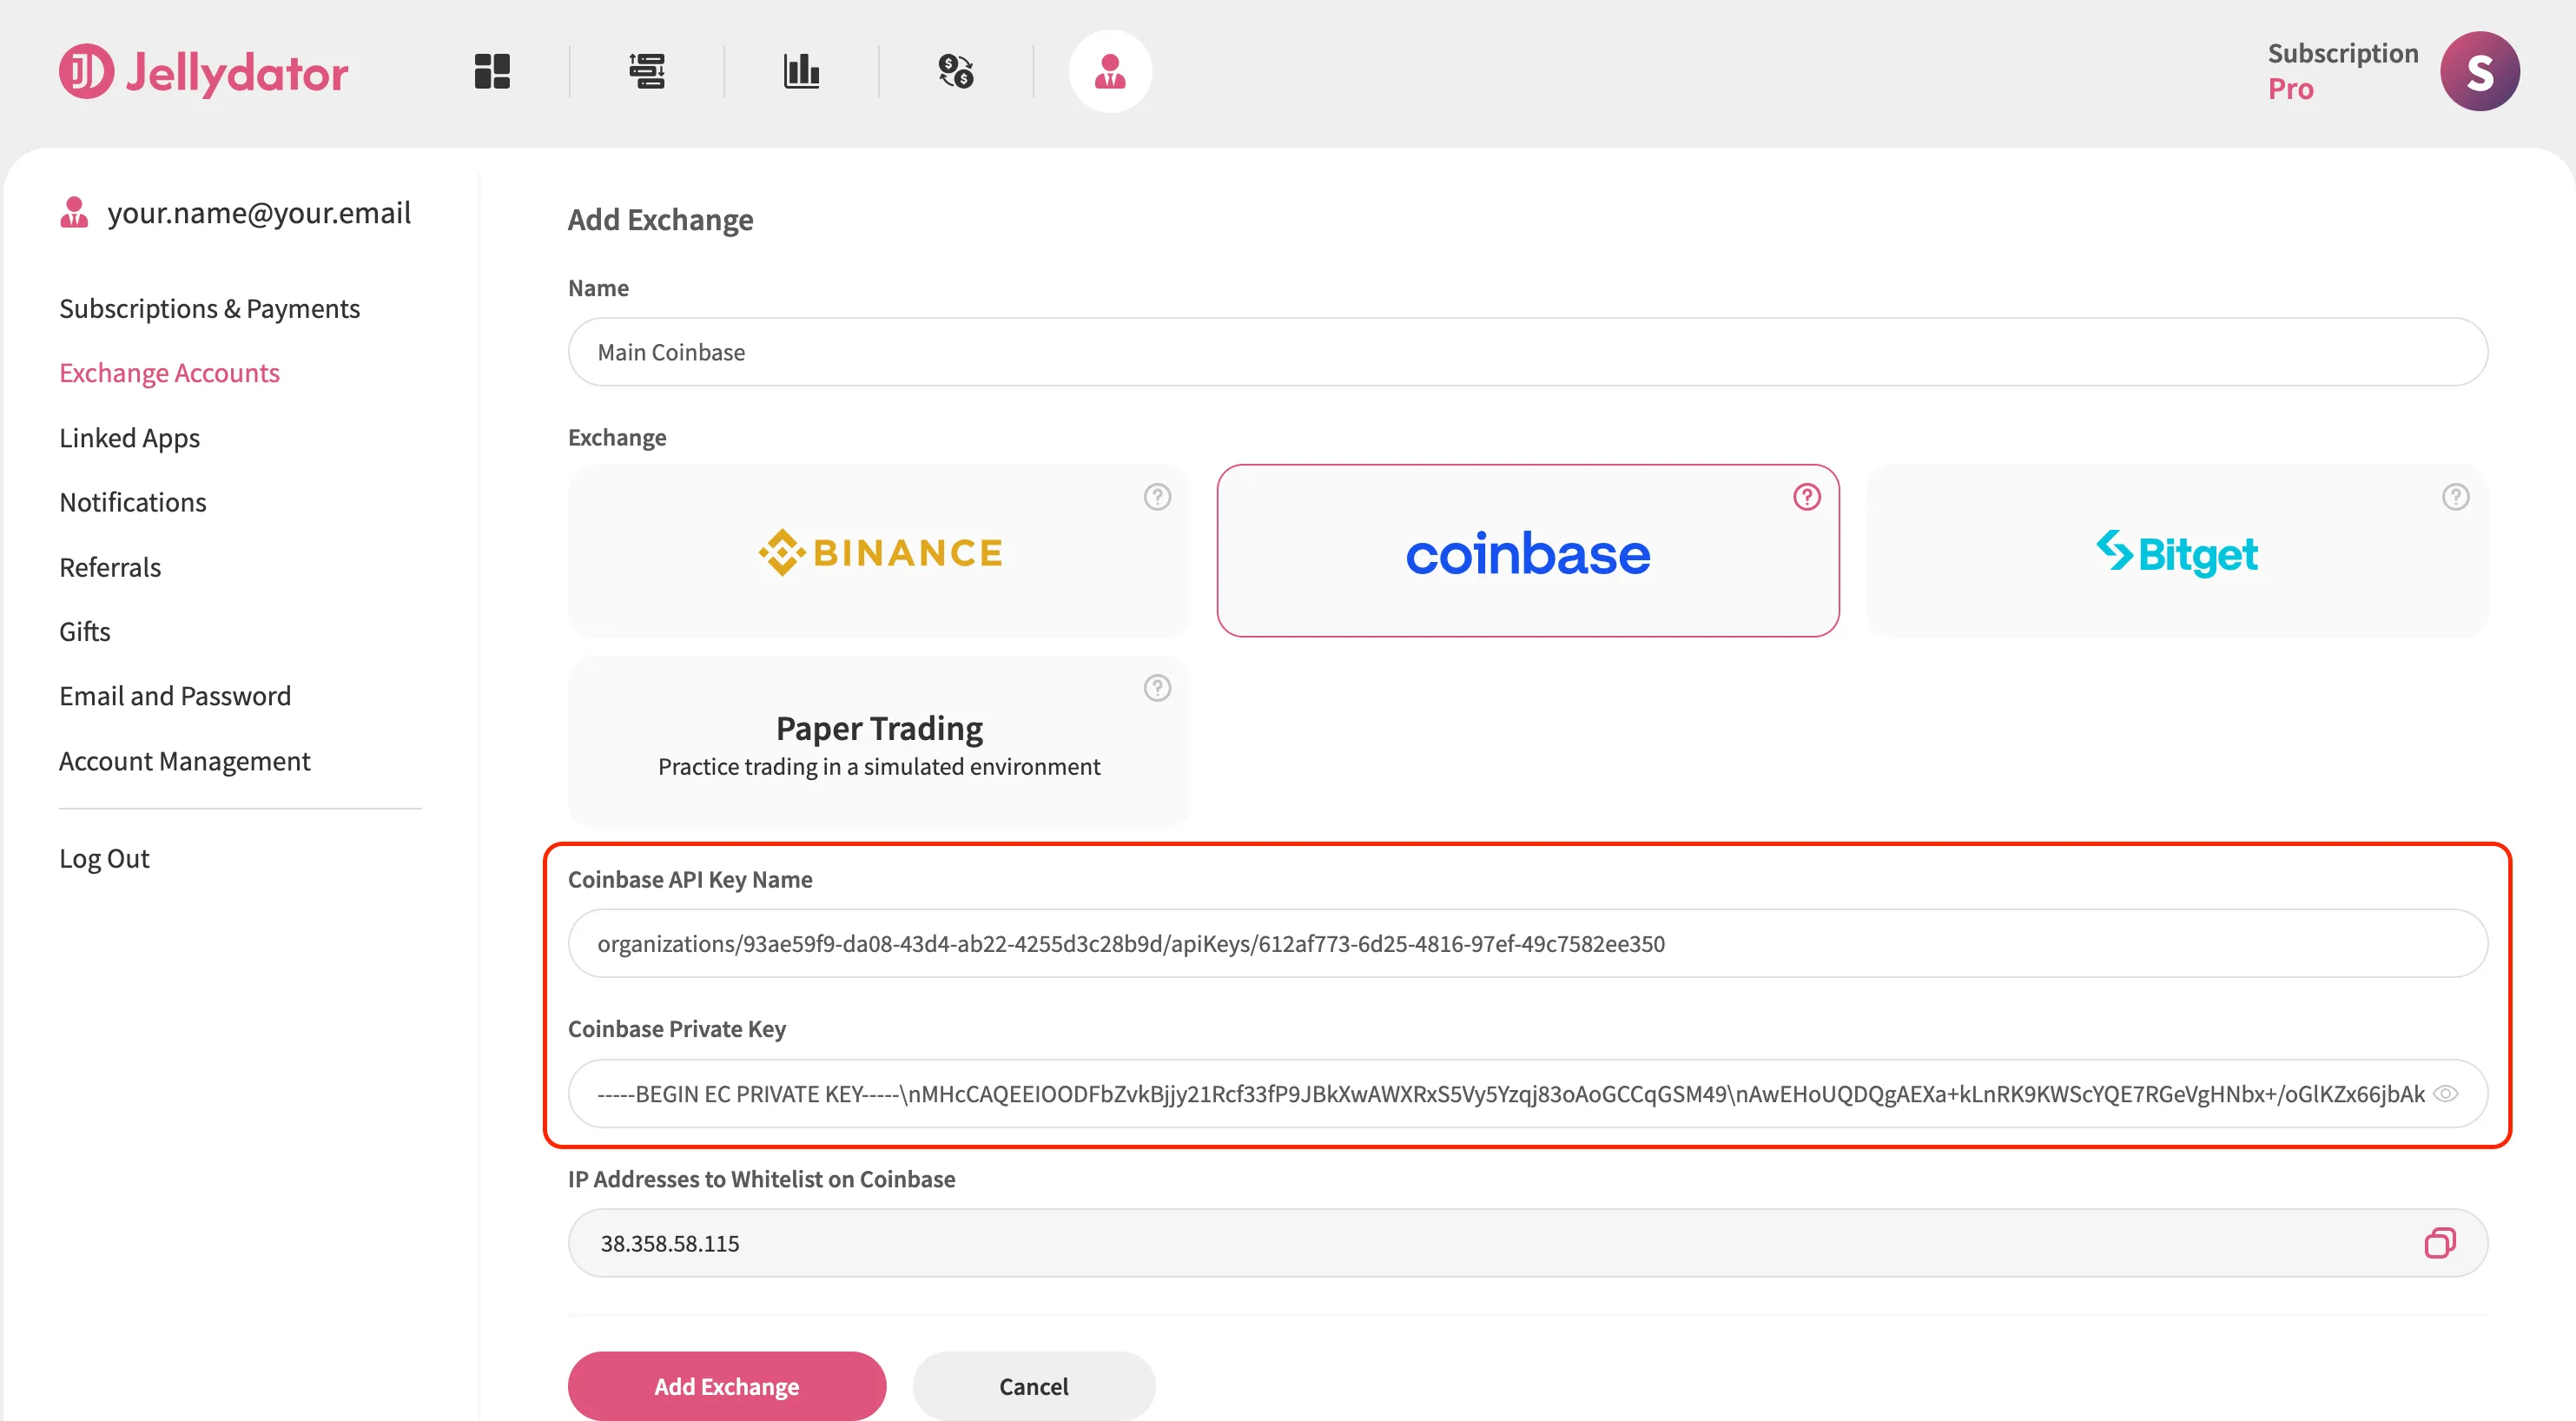The width and height of the screenshot is (2576, 1421).
Task: Open the bots list icon in top navigation
Action: pyautogui.click(x=647, y=71)
